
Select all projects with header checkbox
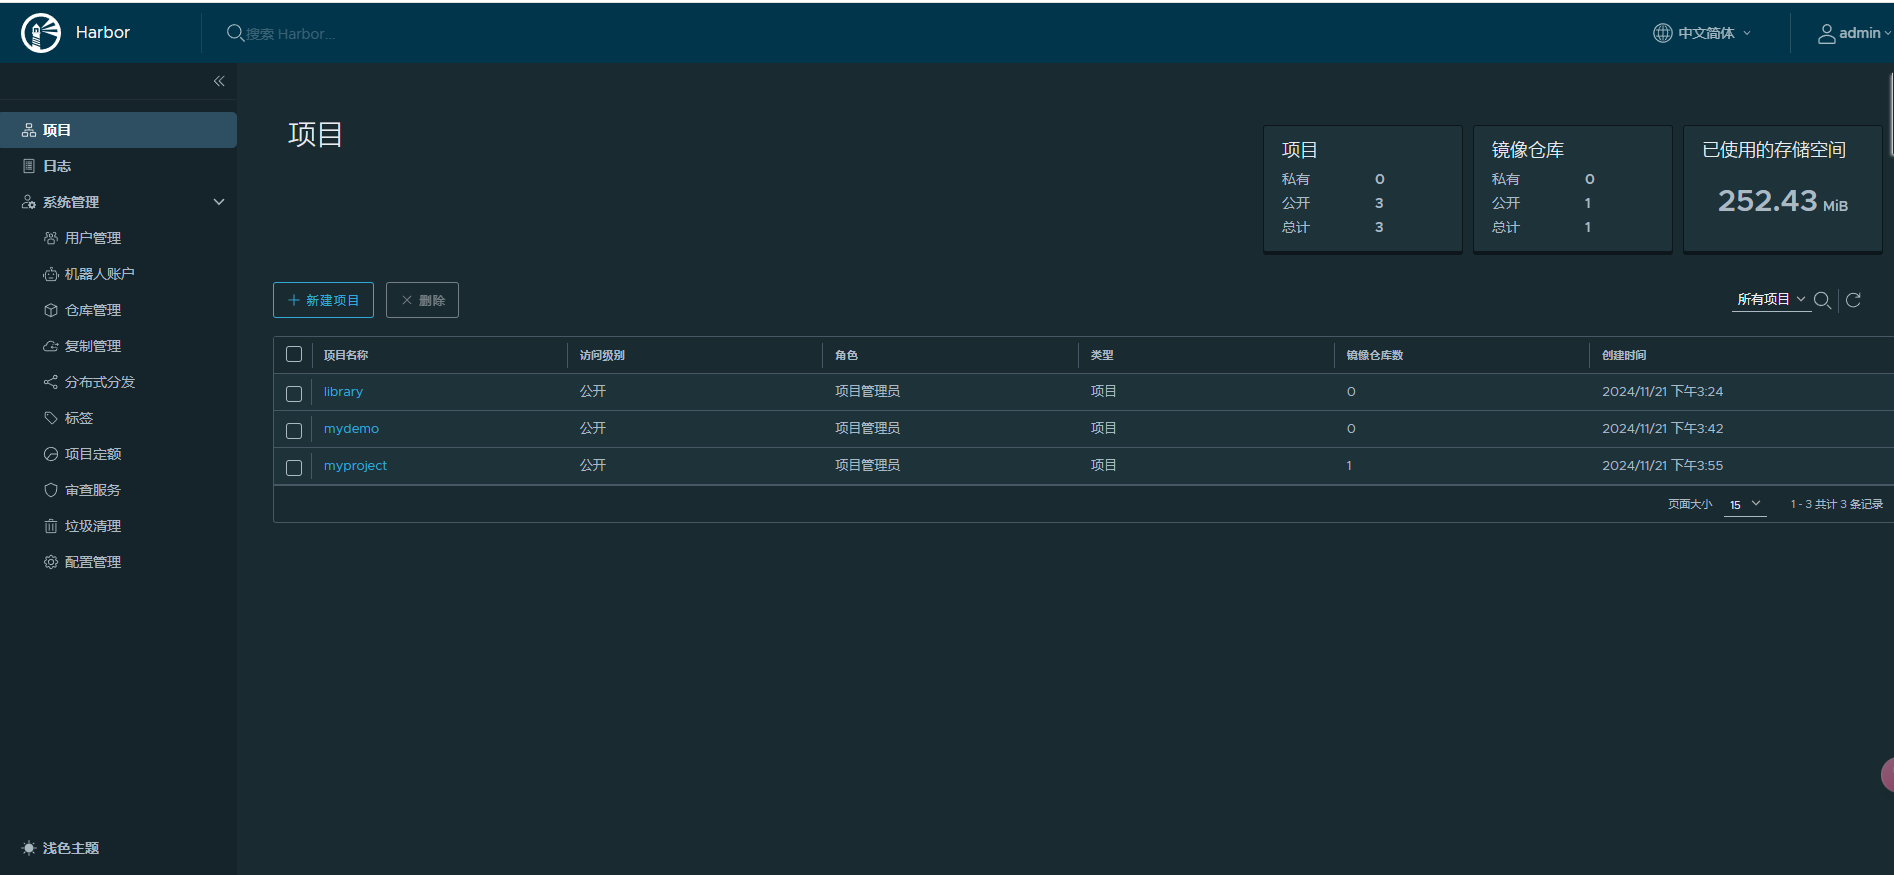[294, 354]
